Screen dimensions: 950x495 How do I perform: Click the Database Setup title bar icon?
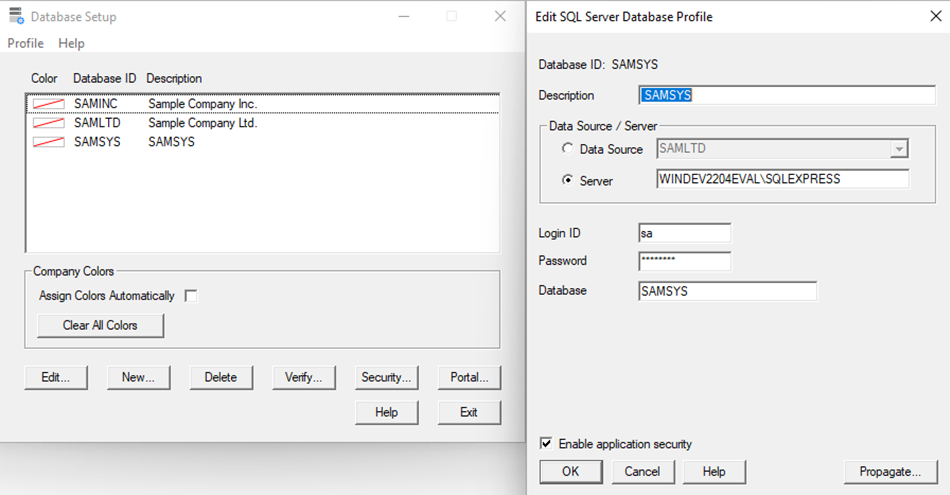16,16
